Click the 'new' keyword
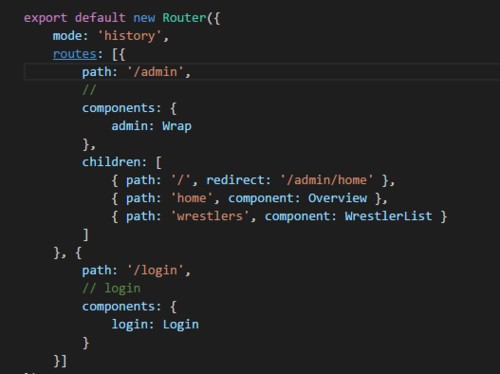Screen dimensions: 500x374 coord(144,18)
